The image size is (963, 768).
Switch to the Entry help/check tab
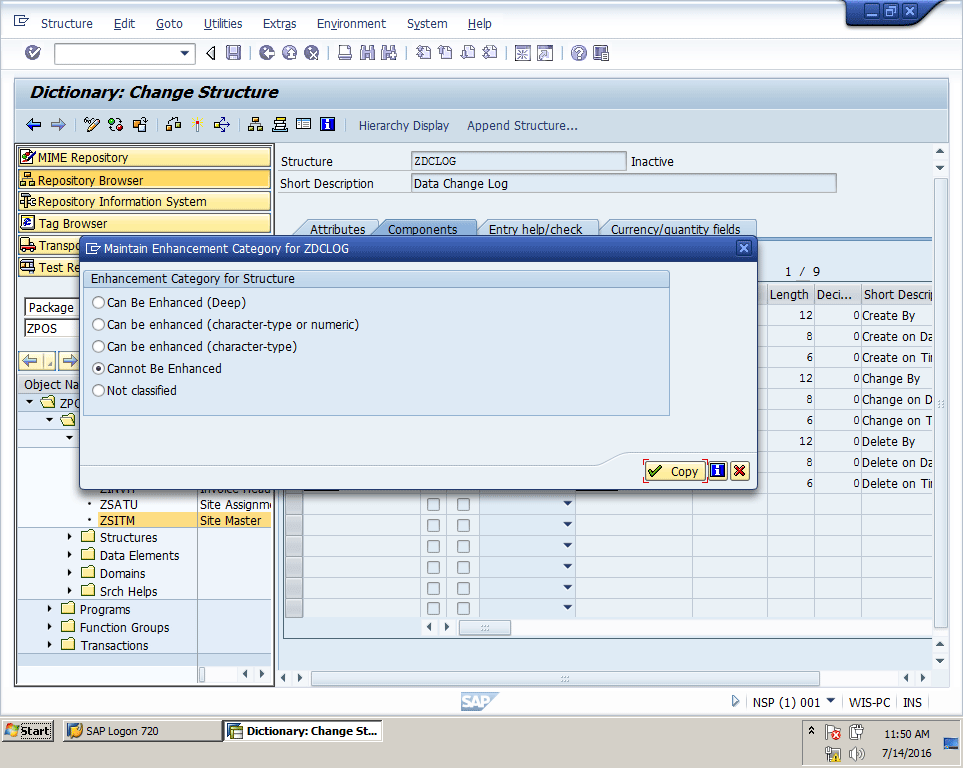click(535, 229)
